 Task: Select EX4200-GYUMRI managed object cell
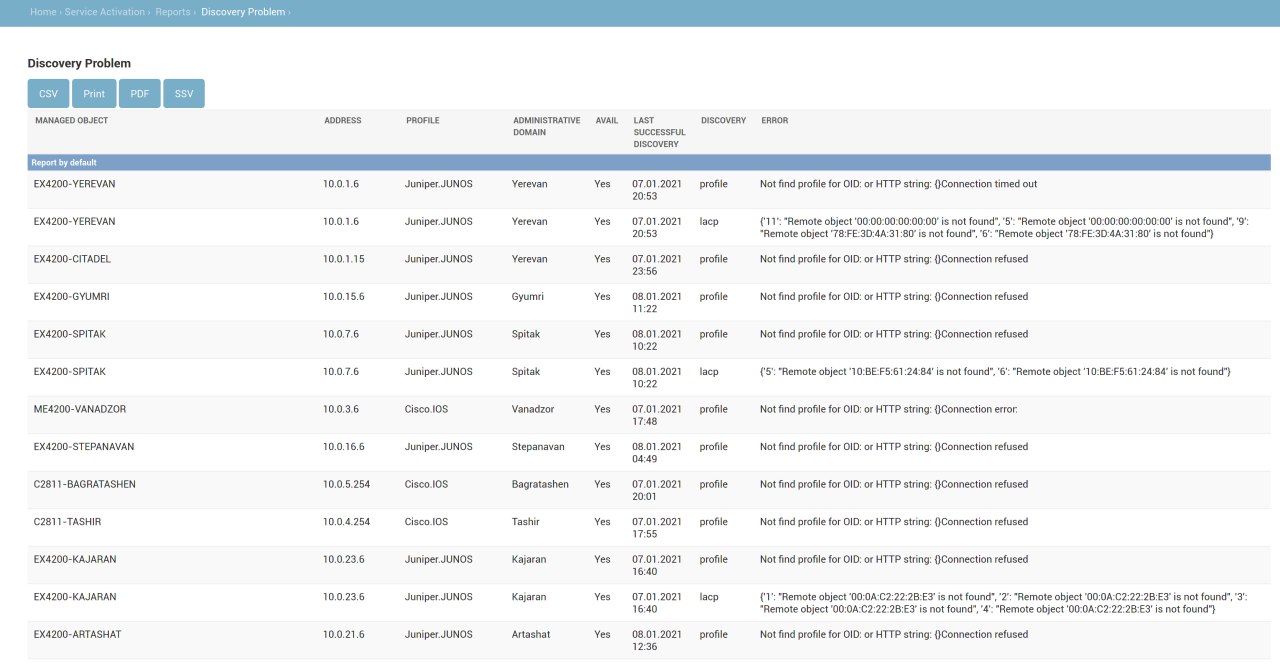point(70,297)
